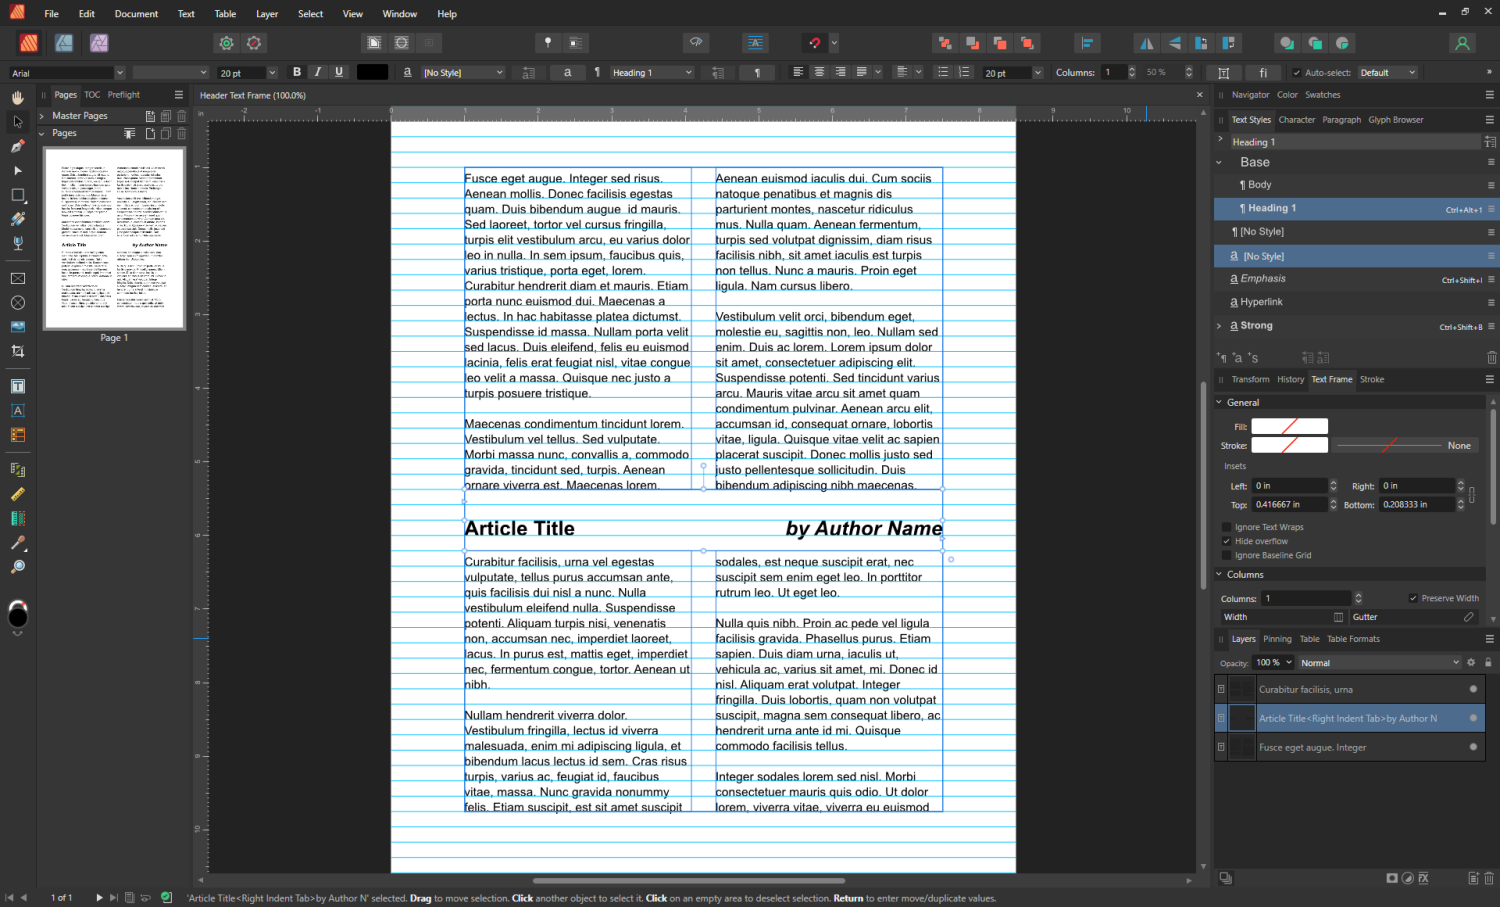Activate the Table tool in the toolbar
This screenshot has width=1500, height=907.
pos(17,434)
